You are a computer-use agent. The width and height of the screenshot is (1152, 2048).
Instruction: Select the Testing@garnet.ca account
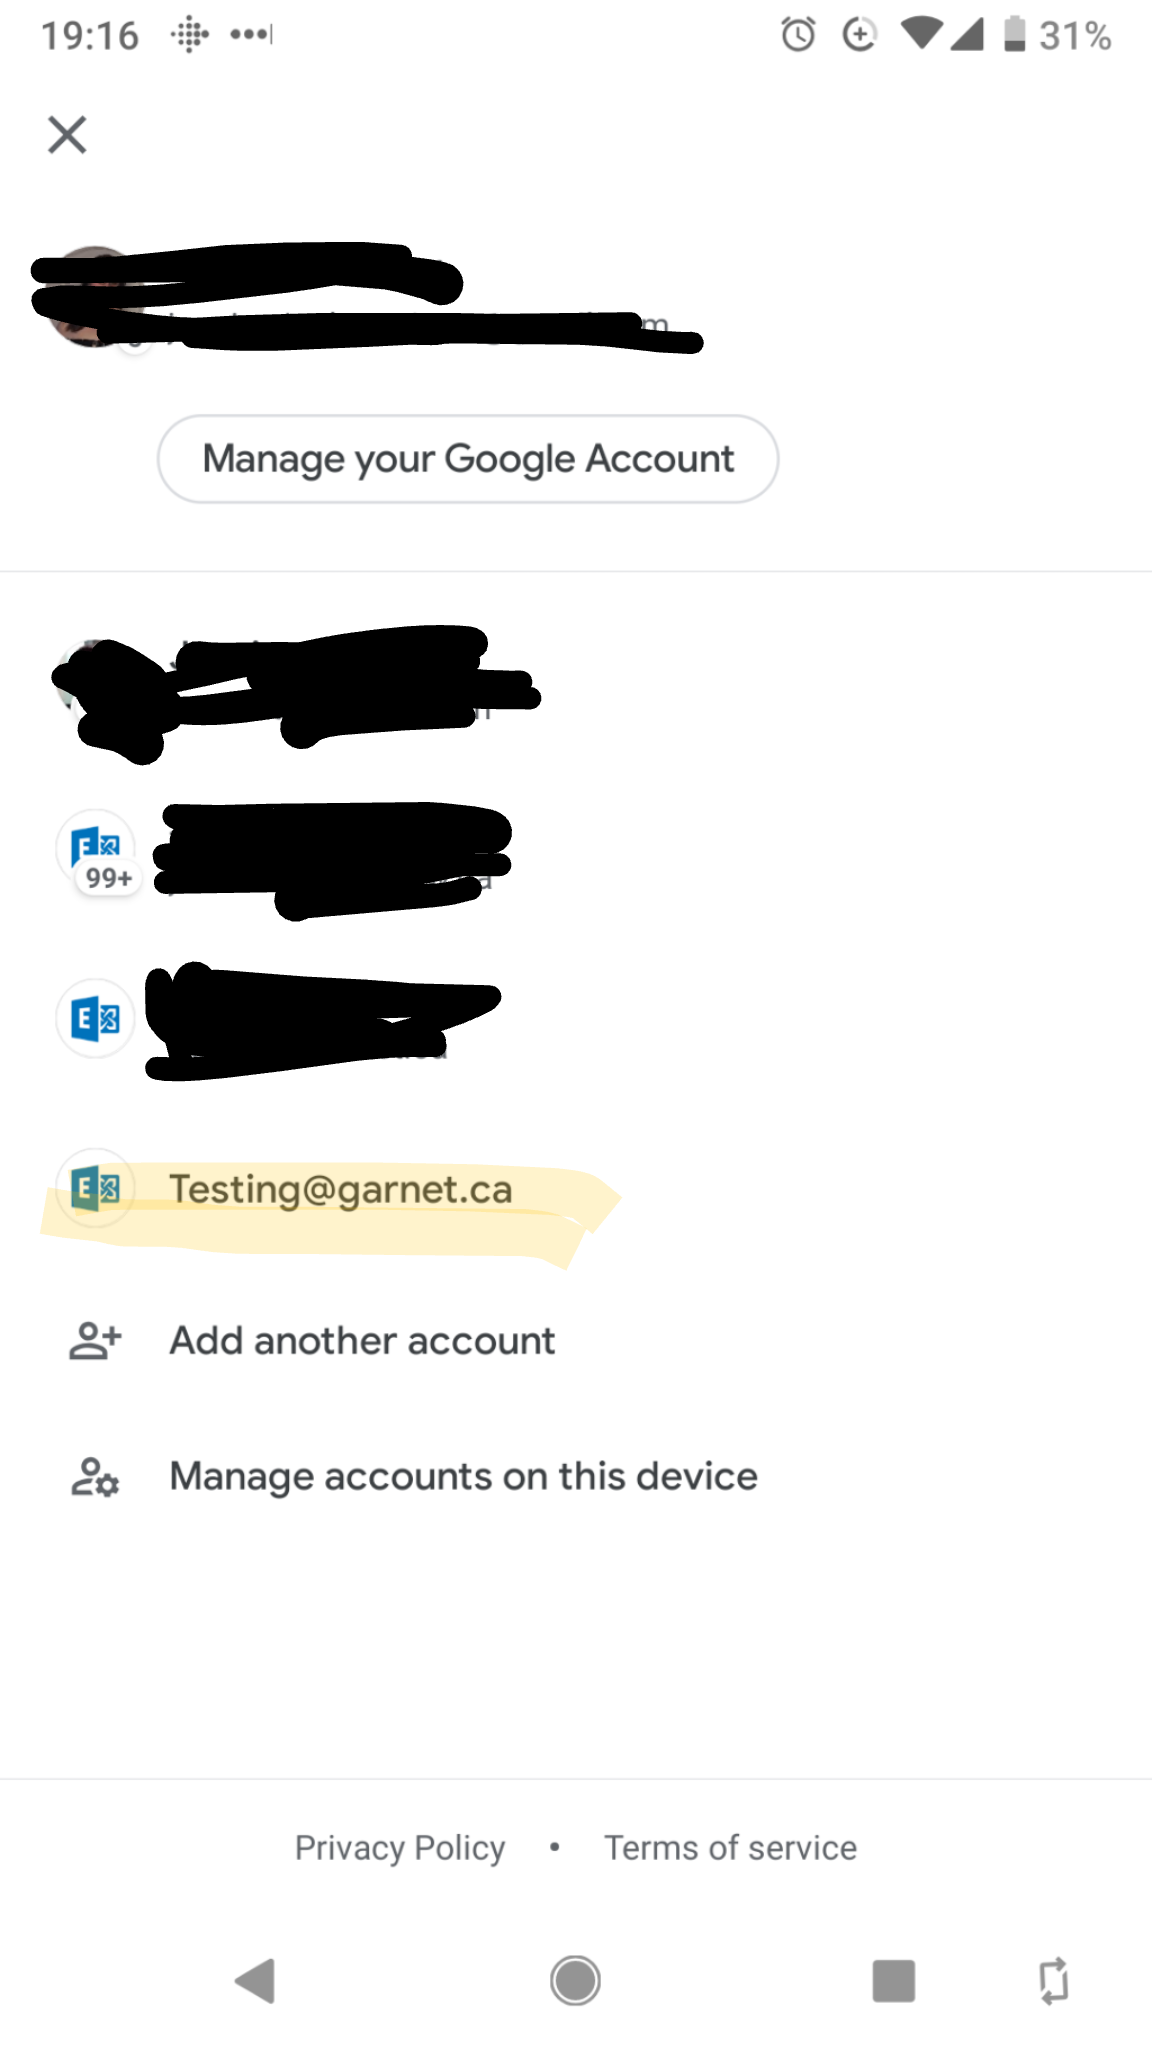(x=340, y=1190)
